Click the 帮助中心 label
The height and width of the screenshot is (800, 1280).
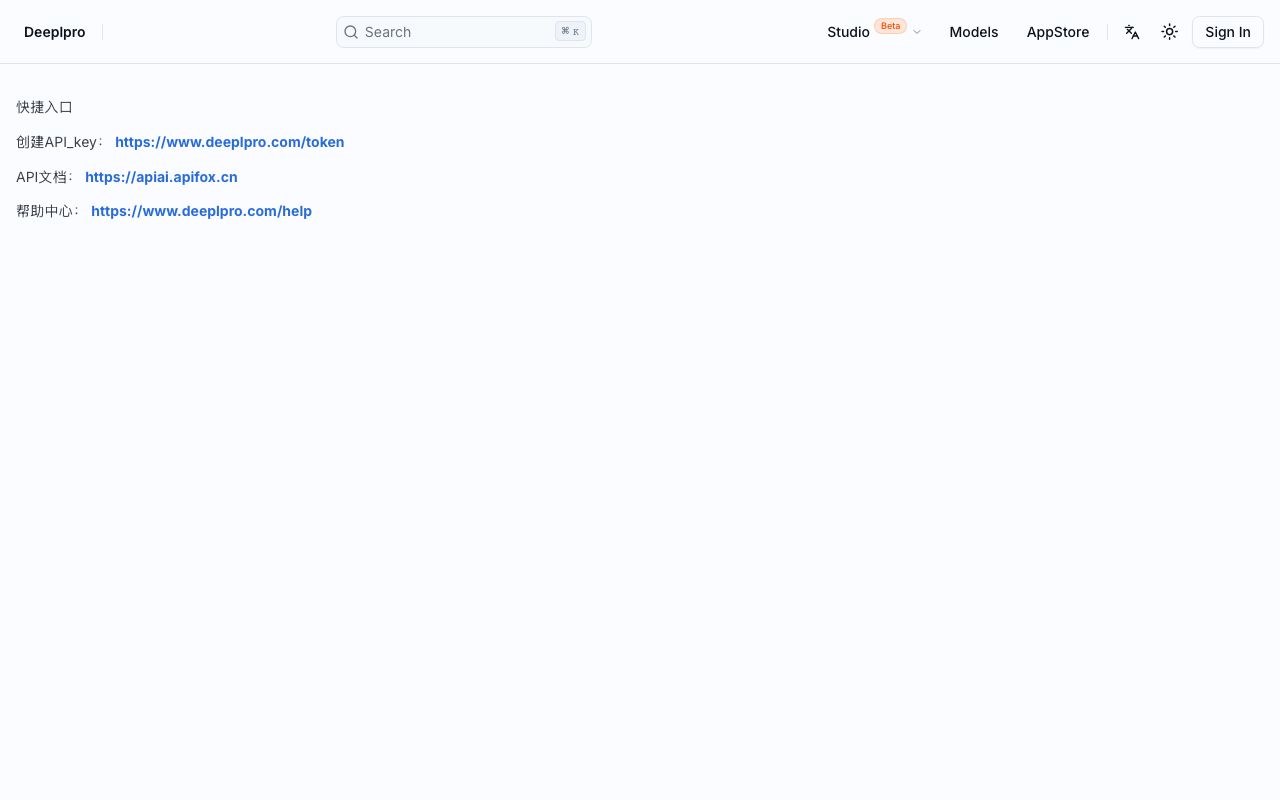(x=48, y=211)
